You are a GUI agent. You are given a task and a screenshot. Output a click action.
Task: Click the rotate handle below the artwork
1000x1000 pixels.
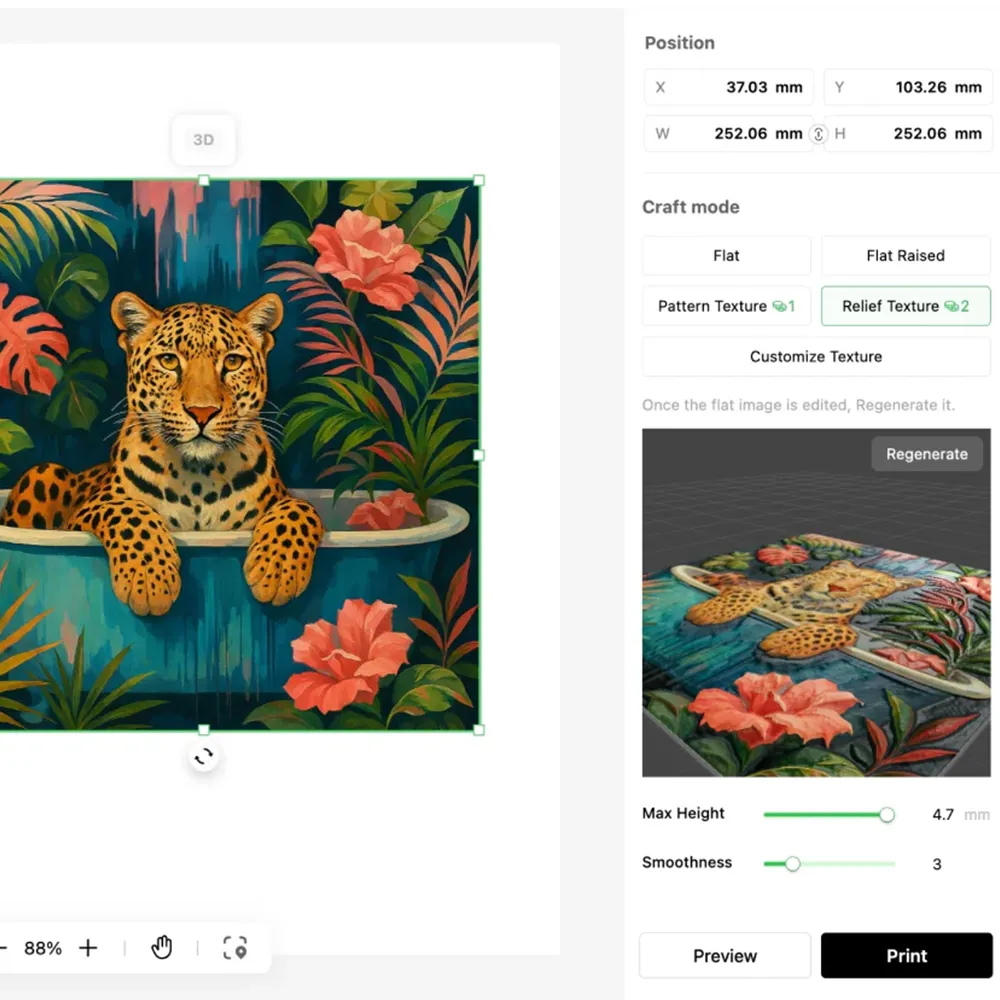point(204,757)
